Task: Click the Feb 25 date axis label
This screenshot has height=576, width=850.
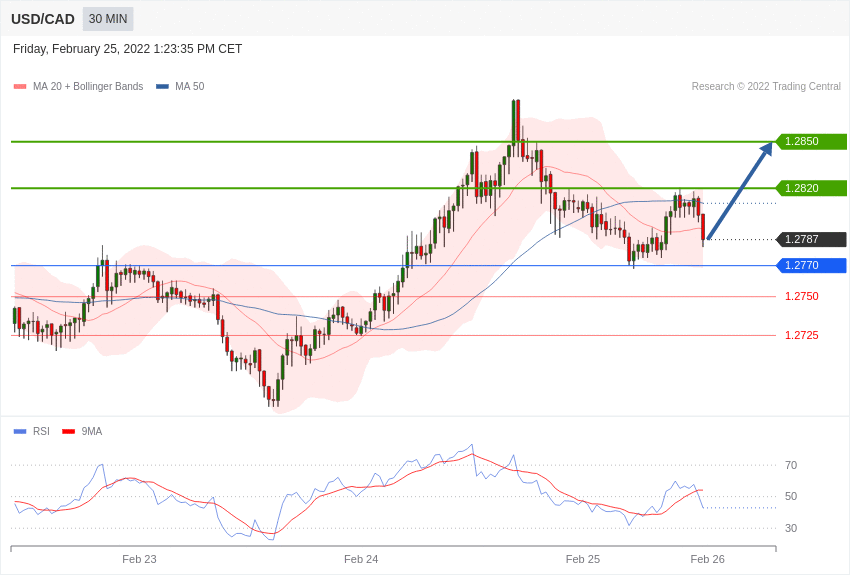Action: [x=583, y=559]
